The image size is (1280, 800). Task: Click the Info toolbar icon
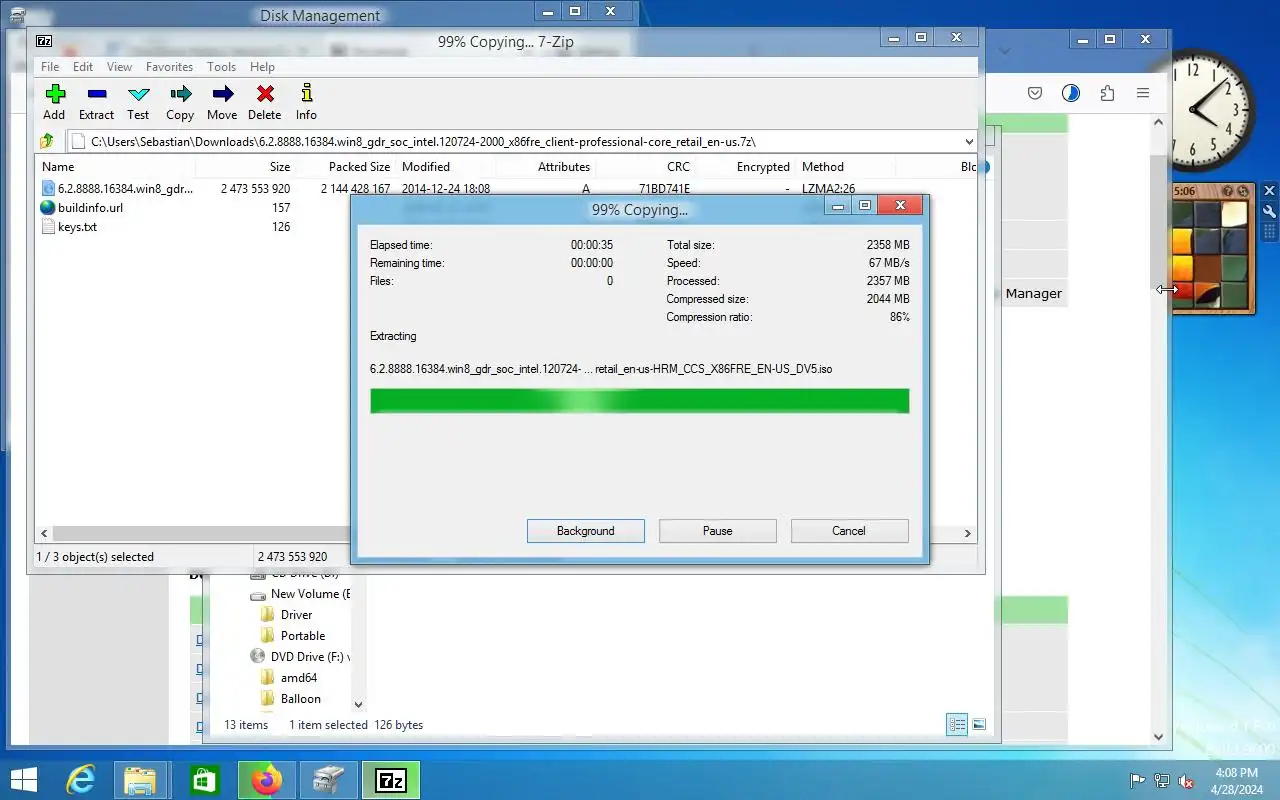[x=307, y=94]
